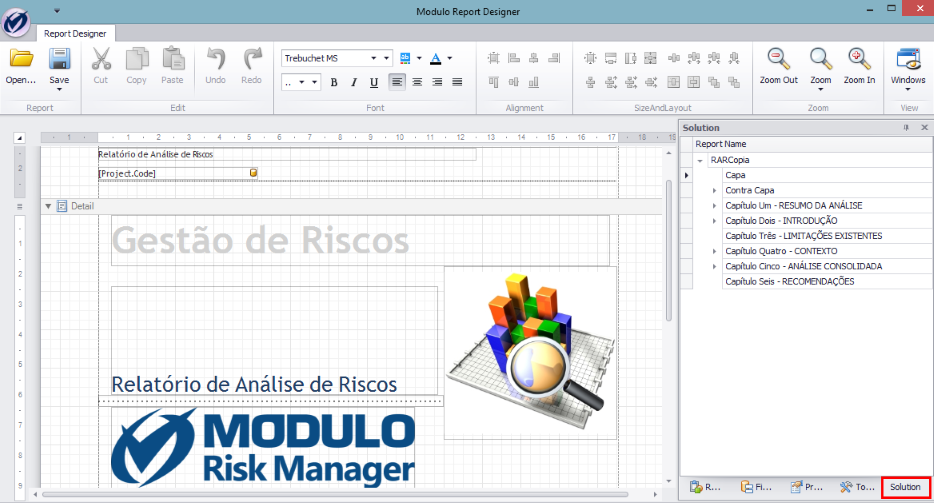Toggle underline formatting
Viewport: 934px width, 503px height.
tap(374, 82)
